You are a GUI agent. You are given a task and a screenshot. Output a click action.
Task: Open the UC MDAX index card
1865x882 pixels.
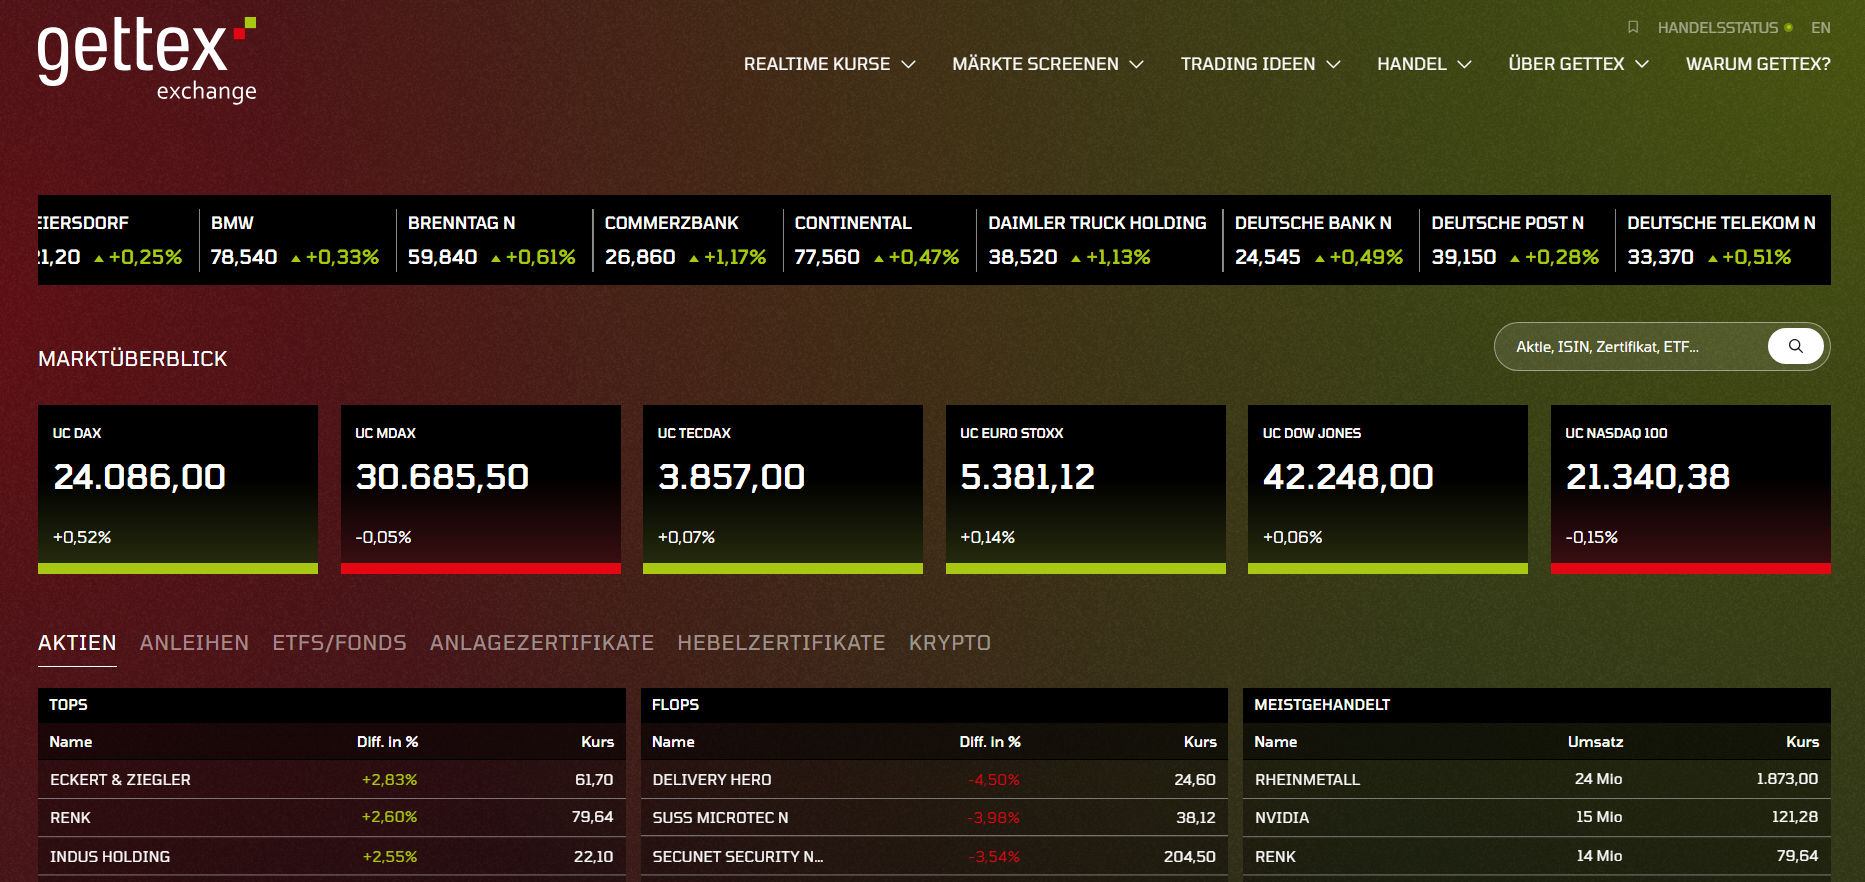(481, 489)
